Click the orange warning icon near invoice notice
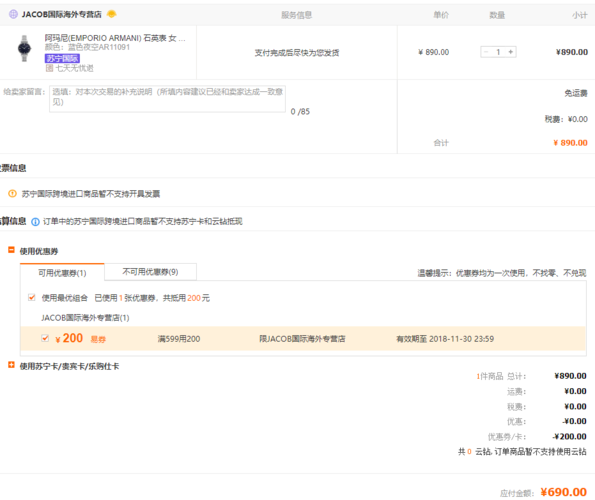Viewport: 595px width, 500px height. point(13,194)
